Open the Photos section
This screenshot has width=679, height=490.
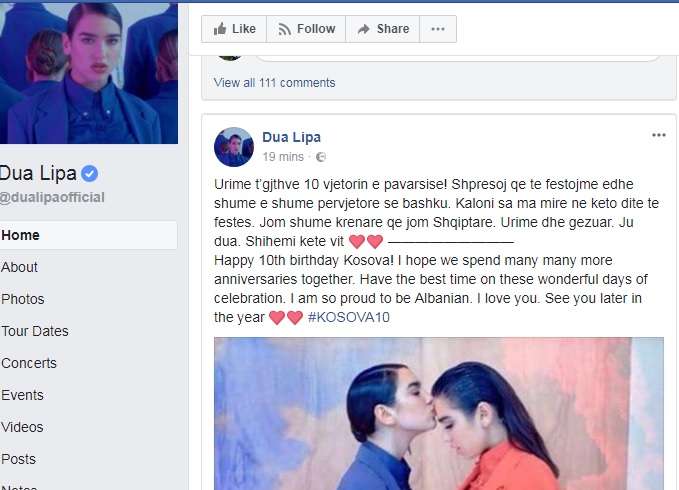(23, 299)
